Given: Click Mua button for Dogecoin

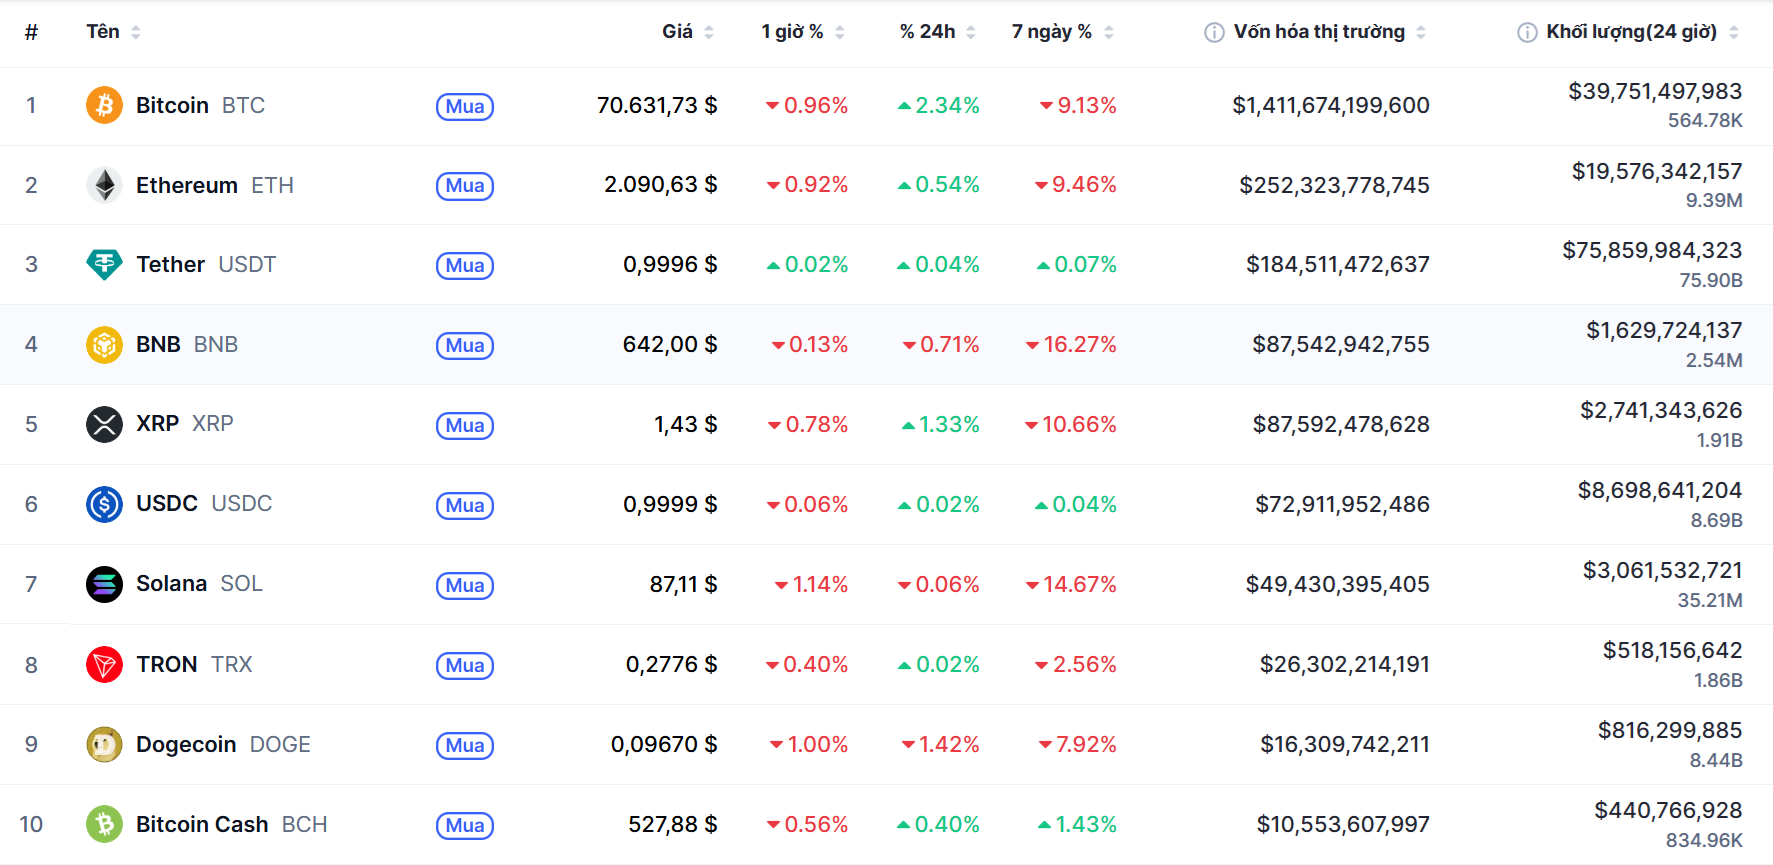Looking at the screenshot, I should point(465,745).
